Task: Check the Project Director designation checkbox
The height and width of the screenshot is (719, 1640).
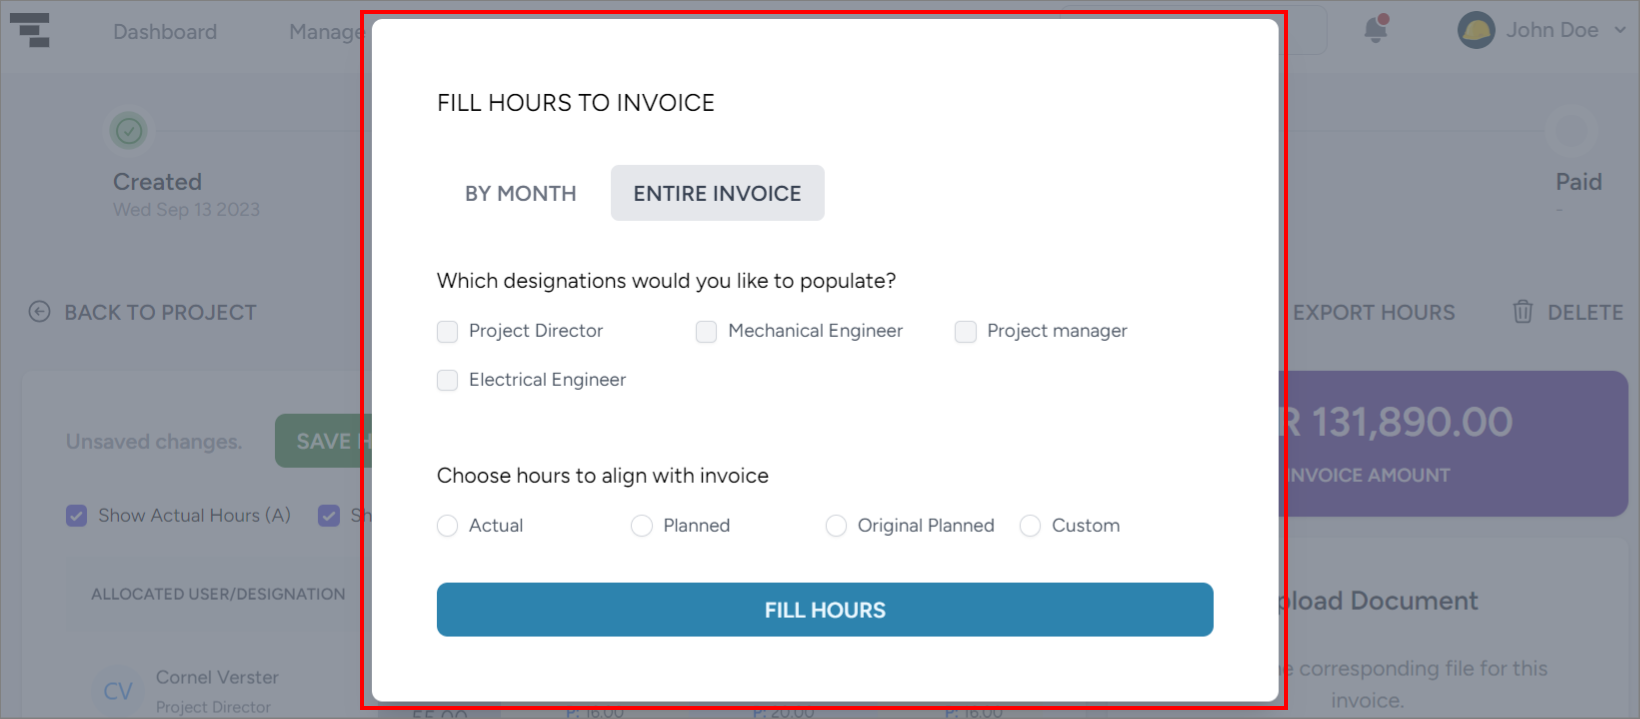Action: click(447, 331)
